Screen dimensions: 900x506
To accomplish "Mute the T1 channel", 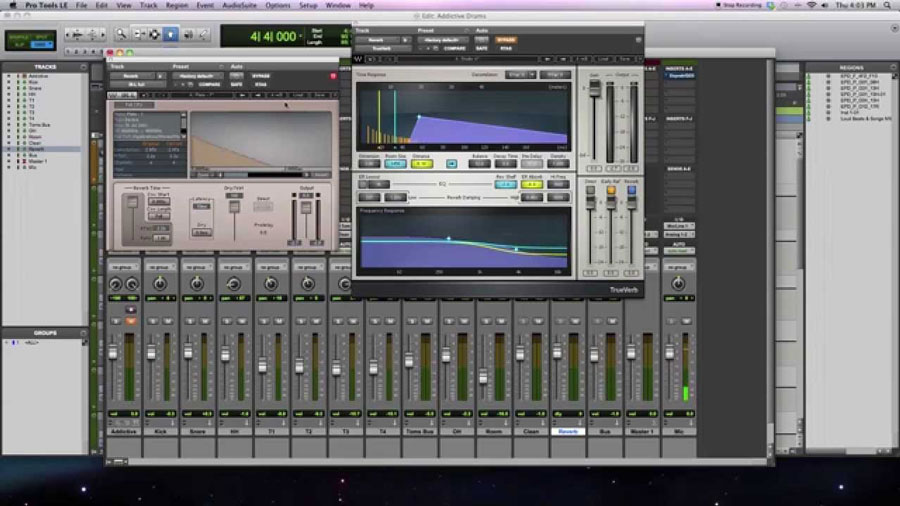I will (x=279, y=321).
